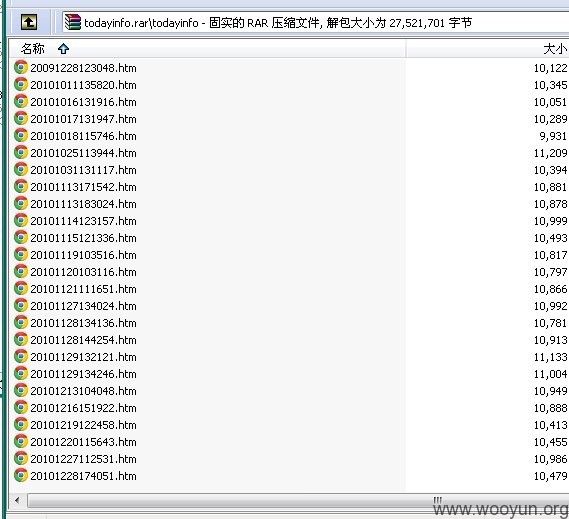The width and height of the screenshot is (569, 519).
Task: Click size value 10,881
Action: click(550, 187)
